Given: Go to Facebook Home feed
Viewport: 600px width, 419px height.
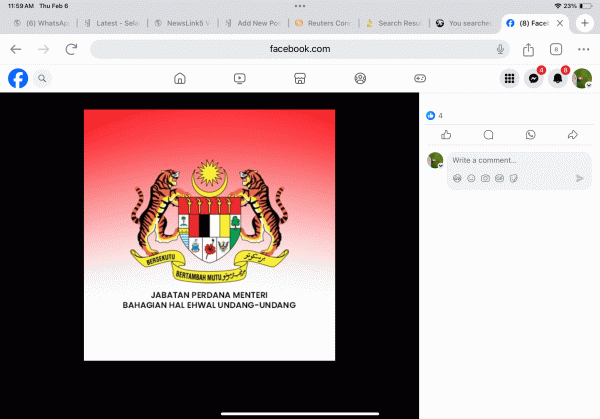Looking at the screenshot, I should tap(180, 78).
